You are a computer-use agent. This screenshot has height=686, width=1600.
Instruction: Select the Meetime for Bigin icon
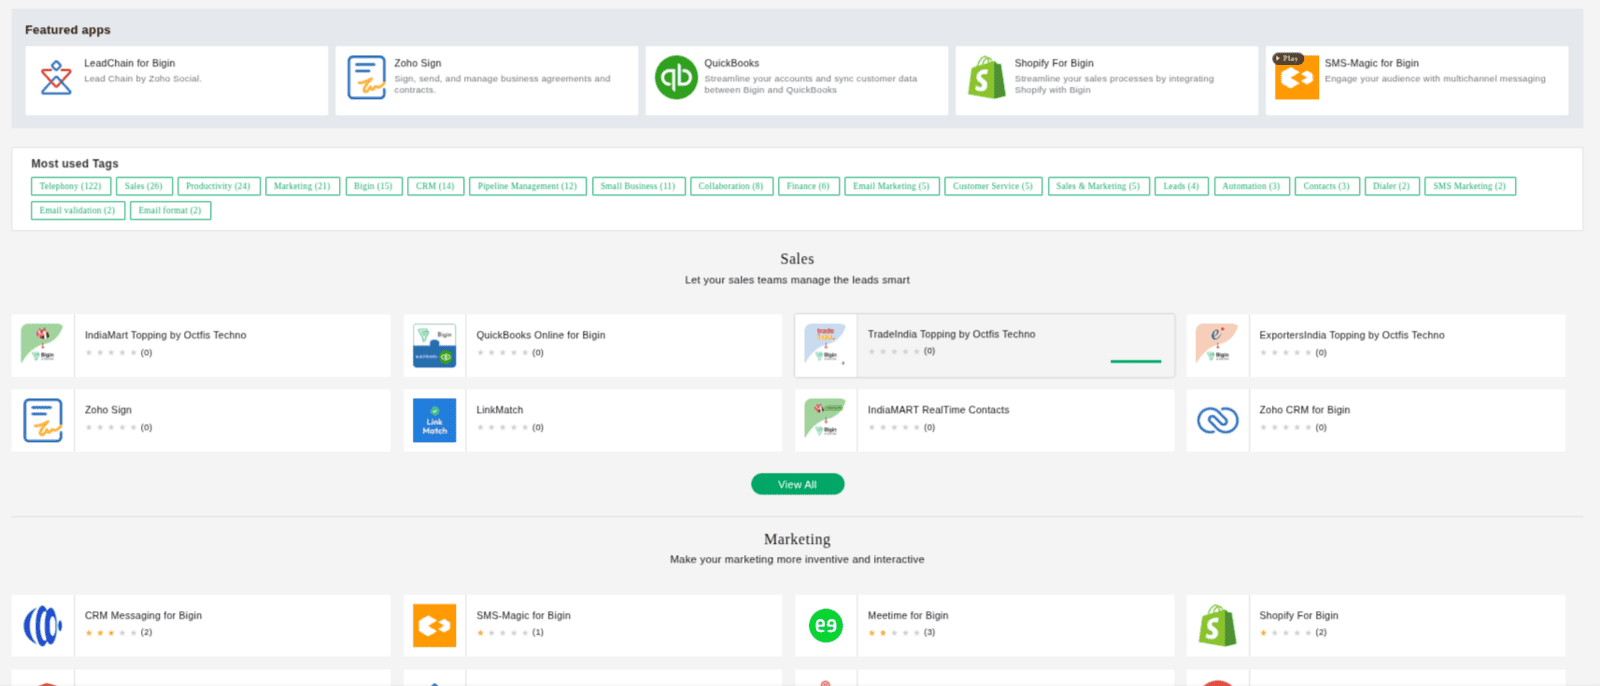826,626
